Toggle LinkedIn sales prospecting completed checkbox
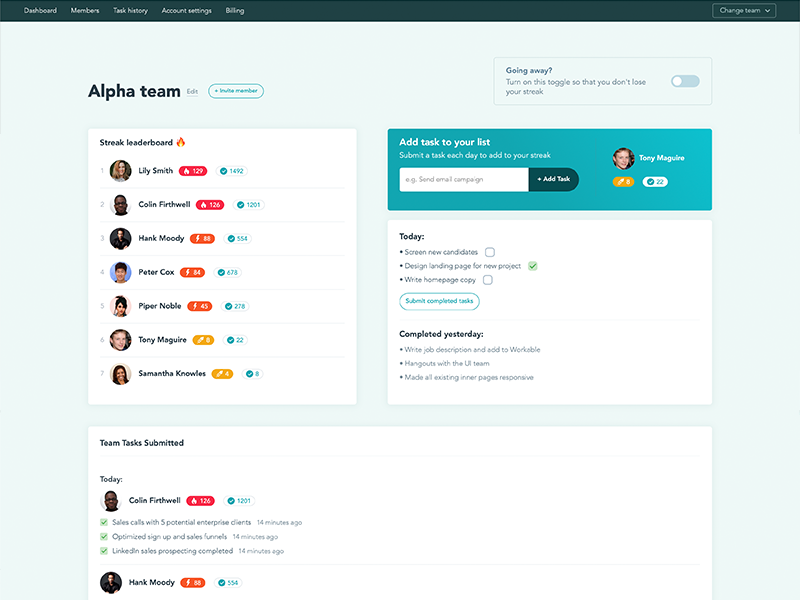The image size is (800, 600). click(104, 551)
